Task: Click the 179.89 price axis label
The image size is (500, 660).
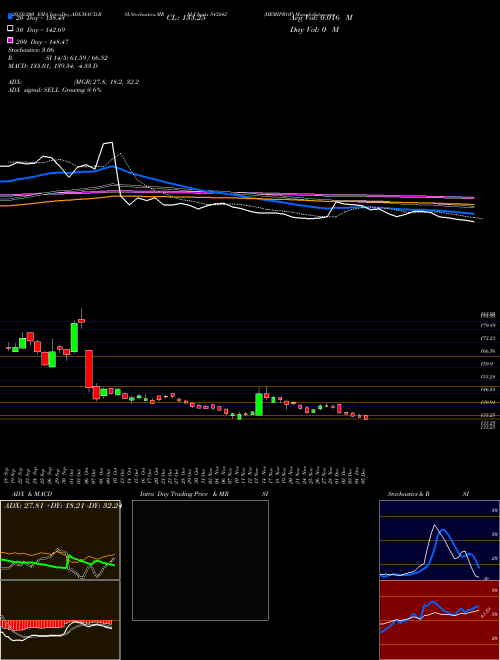Action: pos(489,326)
